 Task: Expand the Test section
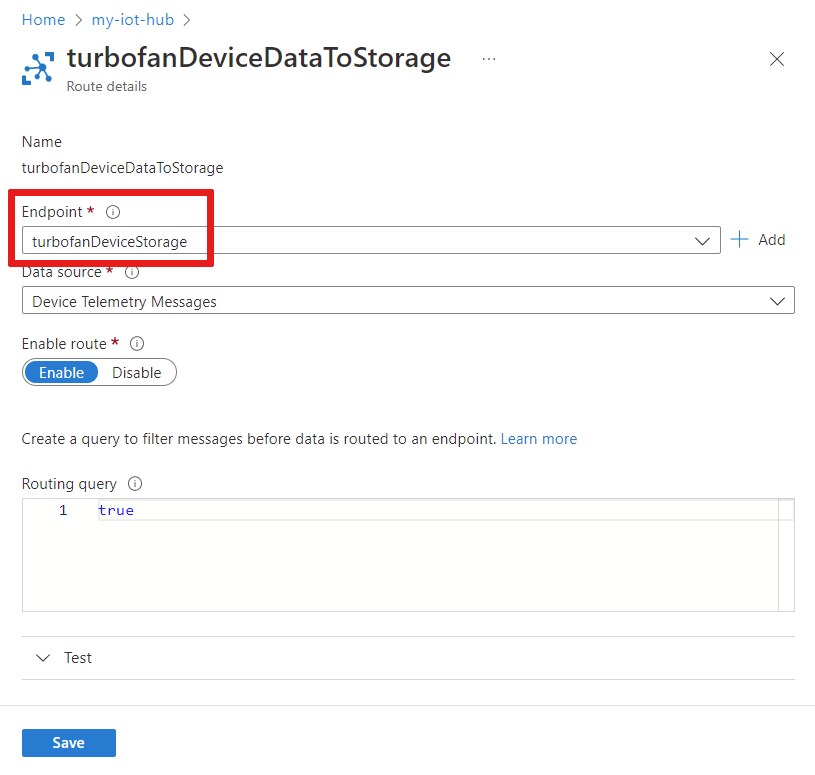coord(78,657)
